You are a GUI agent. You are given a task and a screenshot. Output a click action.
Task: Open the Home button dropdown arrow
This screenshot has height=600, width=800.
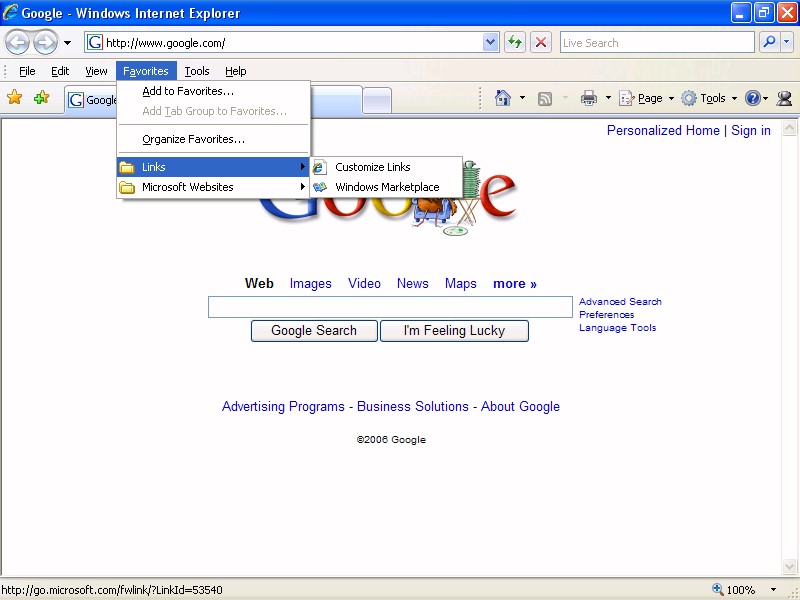[522, 97]
